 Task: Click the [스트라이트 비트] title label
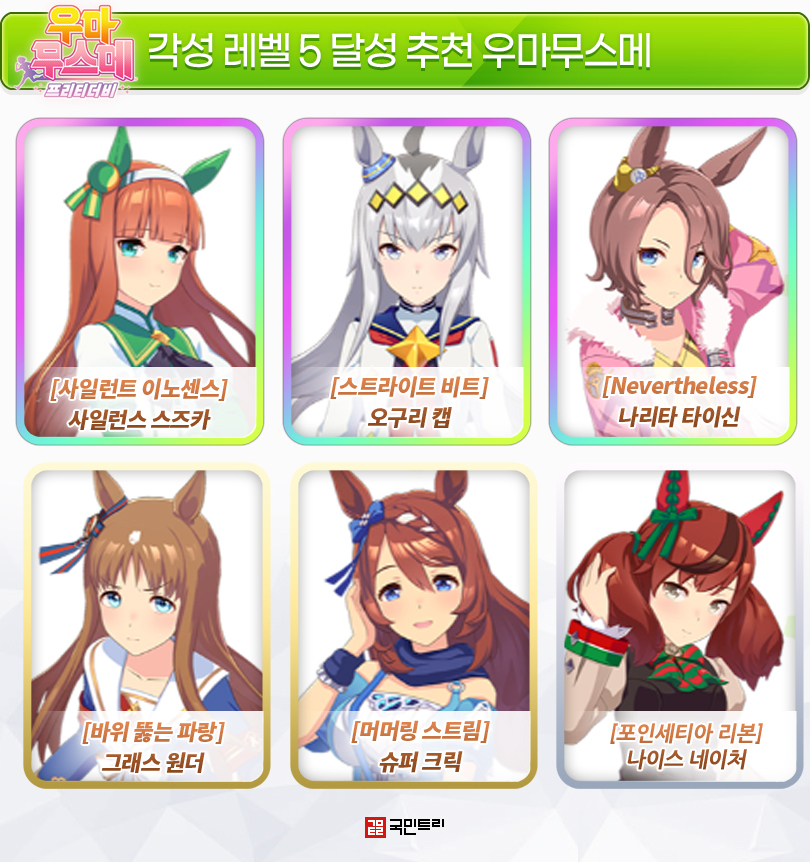click(x=409, y=387)
